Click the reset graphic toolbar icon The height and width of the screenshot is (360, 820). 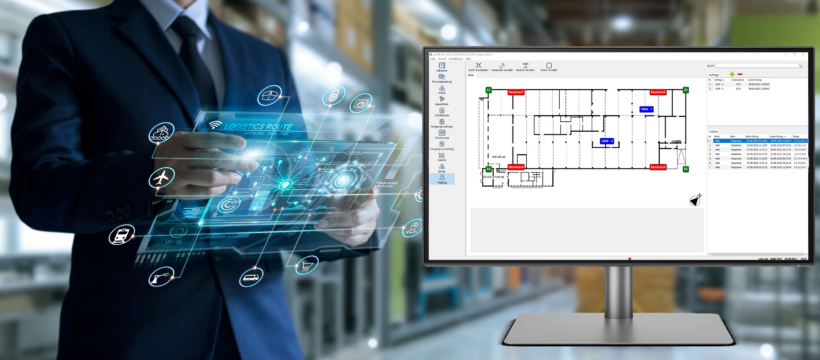pyautogui.click(x=478, y=66)
